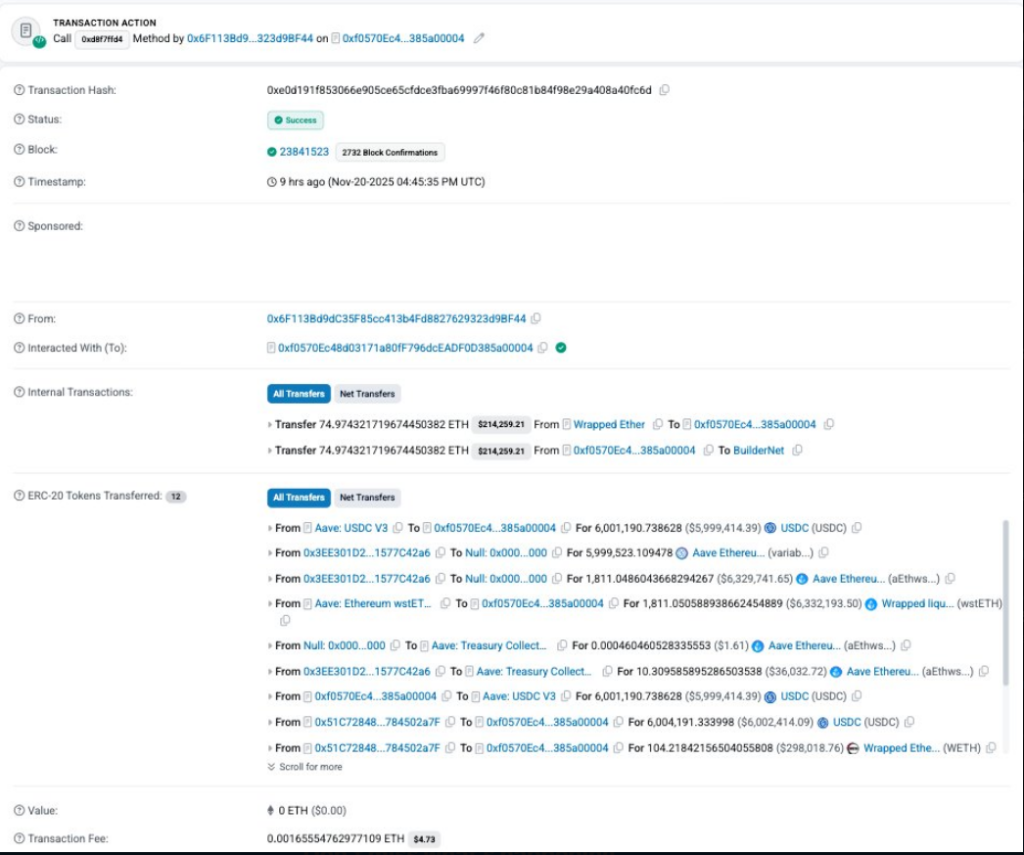Image resolution: width=1024 pixels, height=855 pixels.
Task: Select All Transfers in Internal Transactions
Action: coord(298,394)
